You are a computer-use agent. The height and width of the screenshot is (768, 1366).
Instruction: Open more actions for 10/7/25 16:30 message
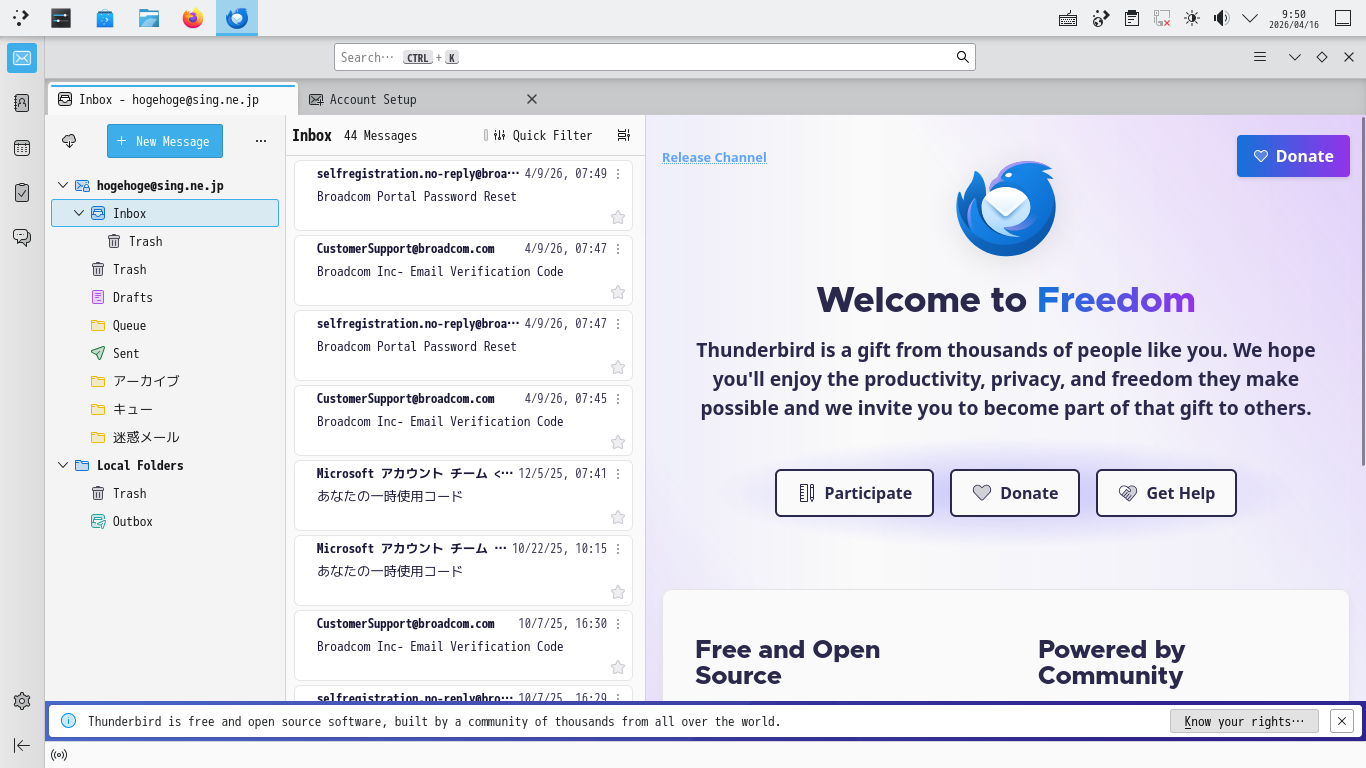click(618, 624)
